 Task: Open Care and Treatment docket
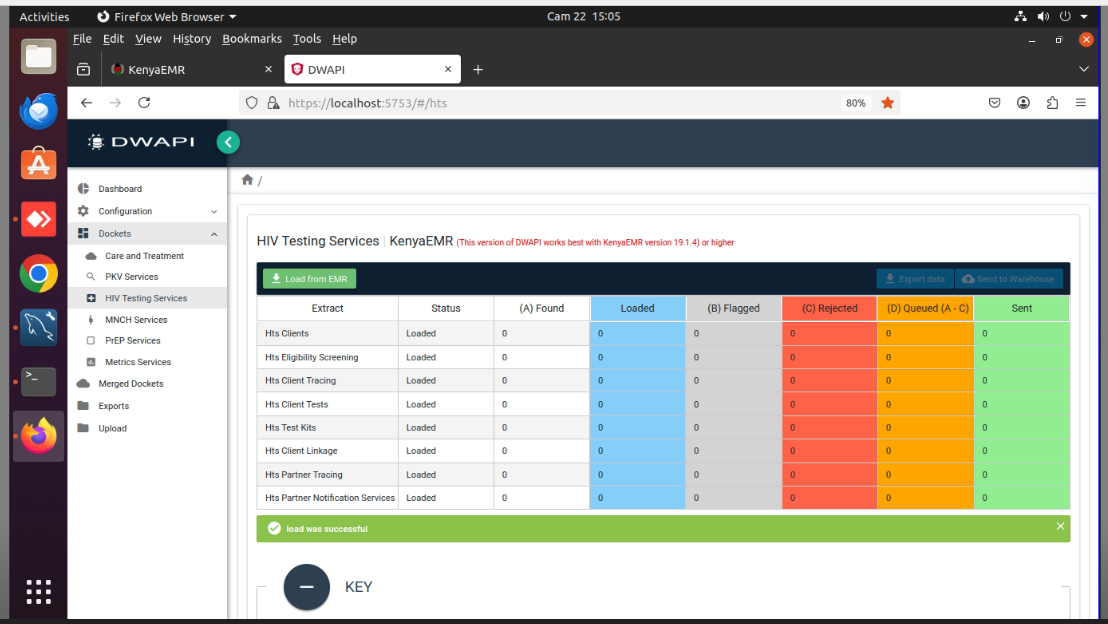[x=144, y=256]
